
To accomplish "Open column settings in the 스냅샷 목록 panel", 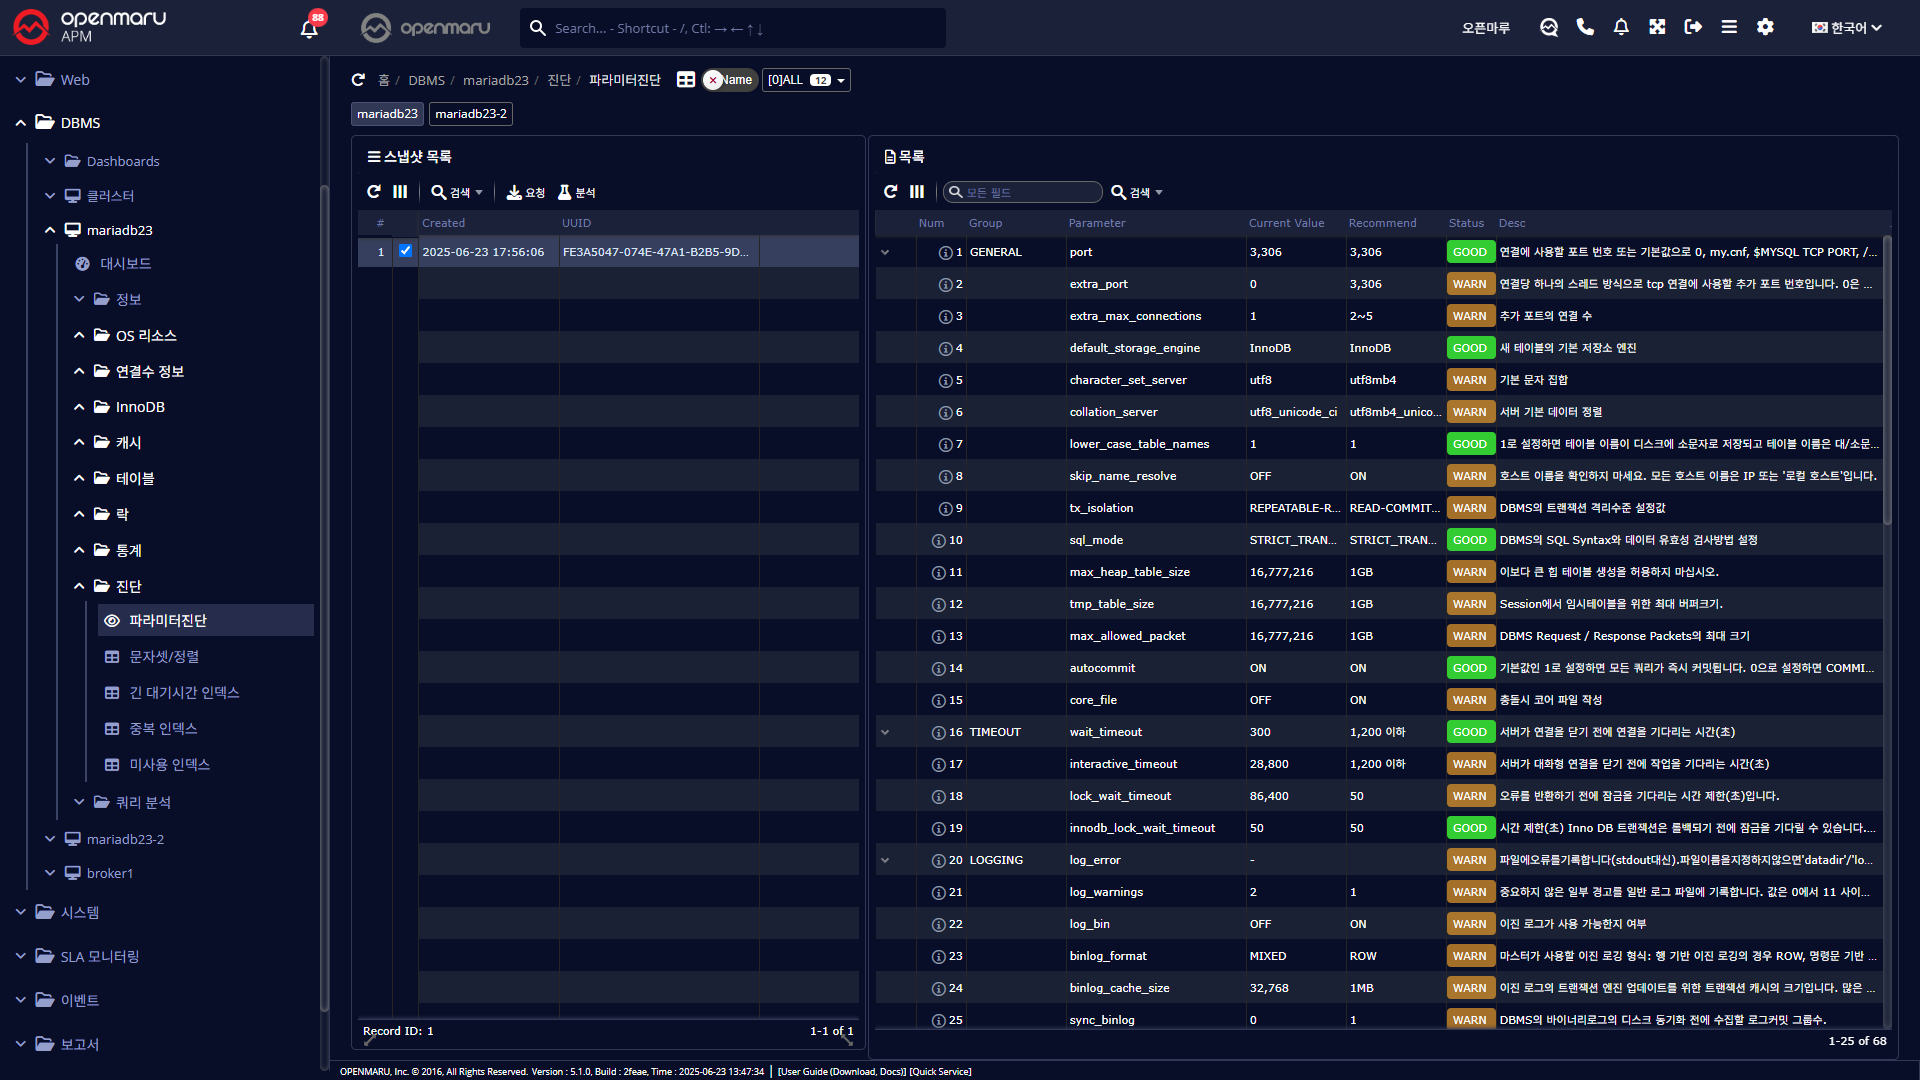I will tap(400, 192).
